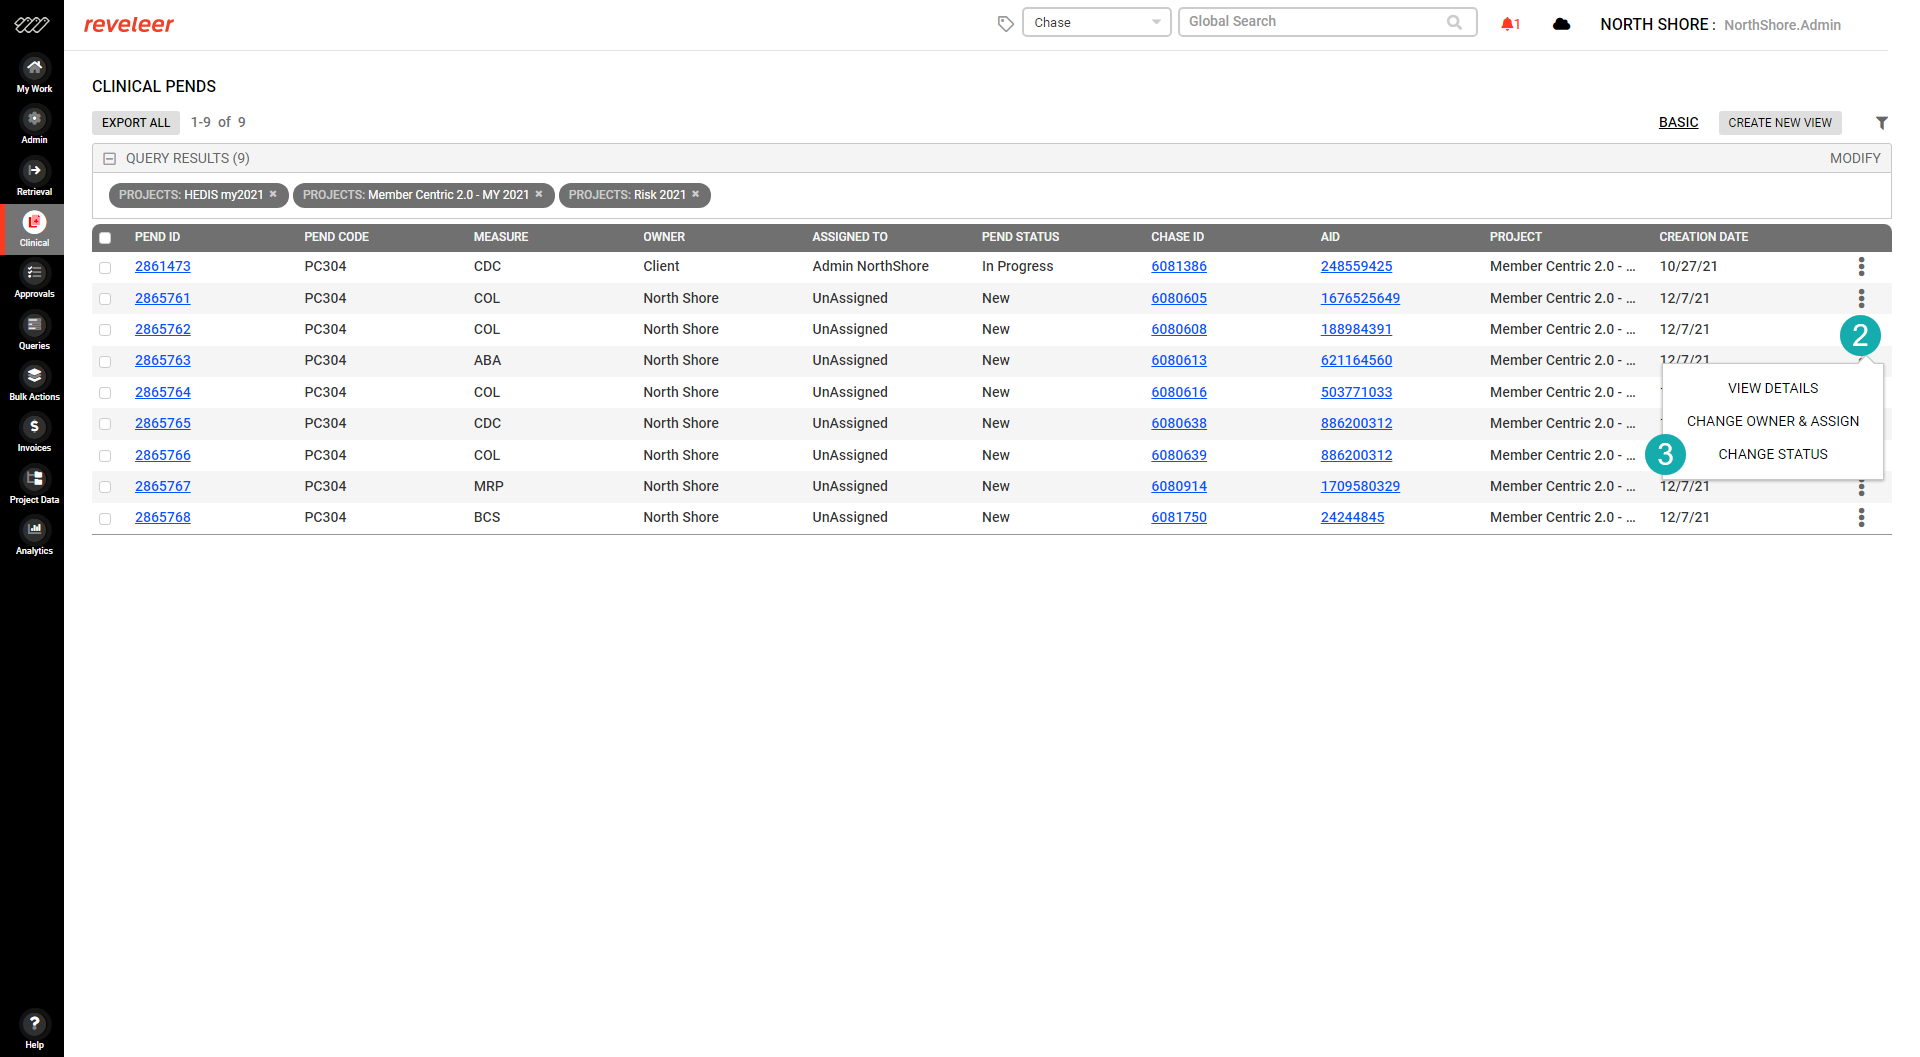Click the Export All button

tap(136, 122)
